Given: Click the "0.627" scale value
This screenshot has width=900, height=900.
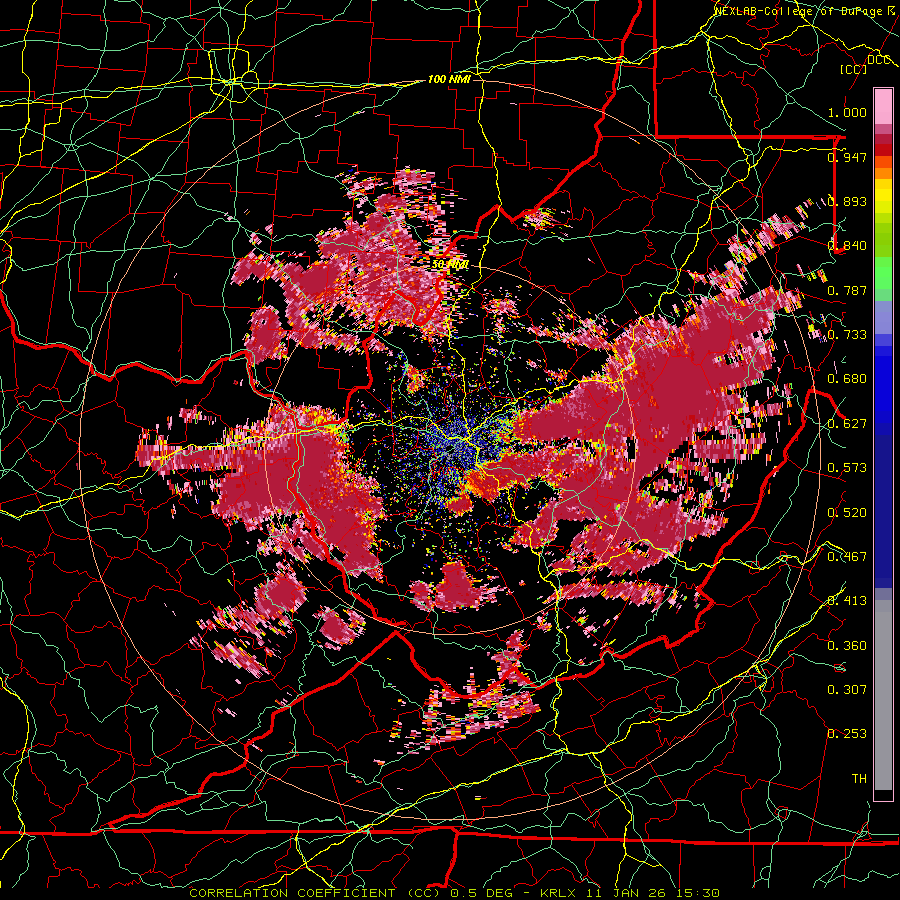Looking at the screenshot, I should [847, 424].
